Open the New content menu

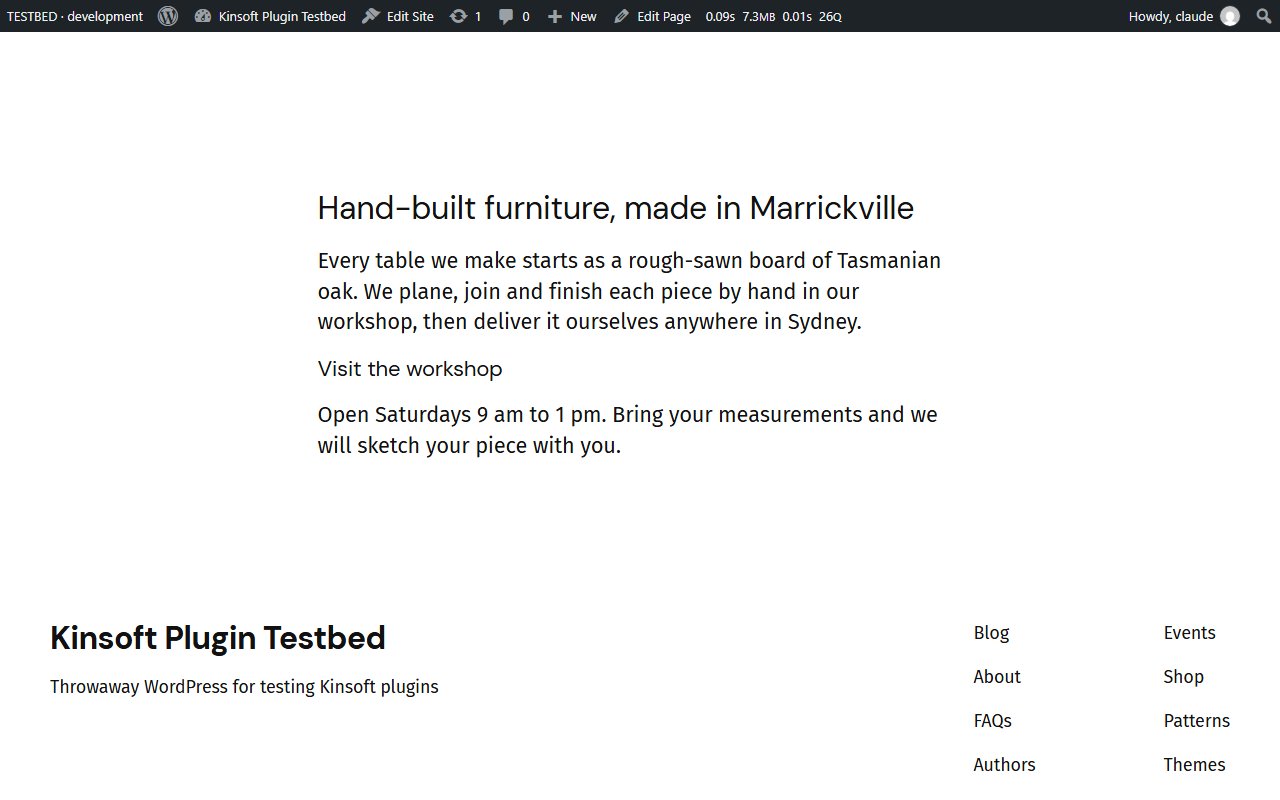(x=572, y=16)
